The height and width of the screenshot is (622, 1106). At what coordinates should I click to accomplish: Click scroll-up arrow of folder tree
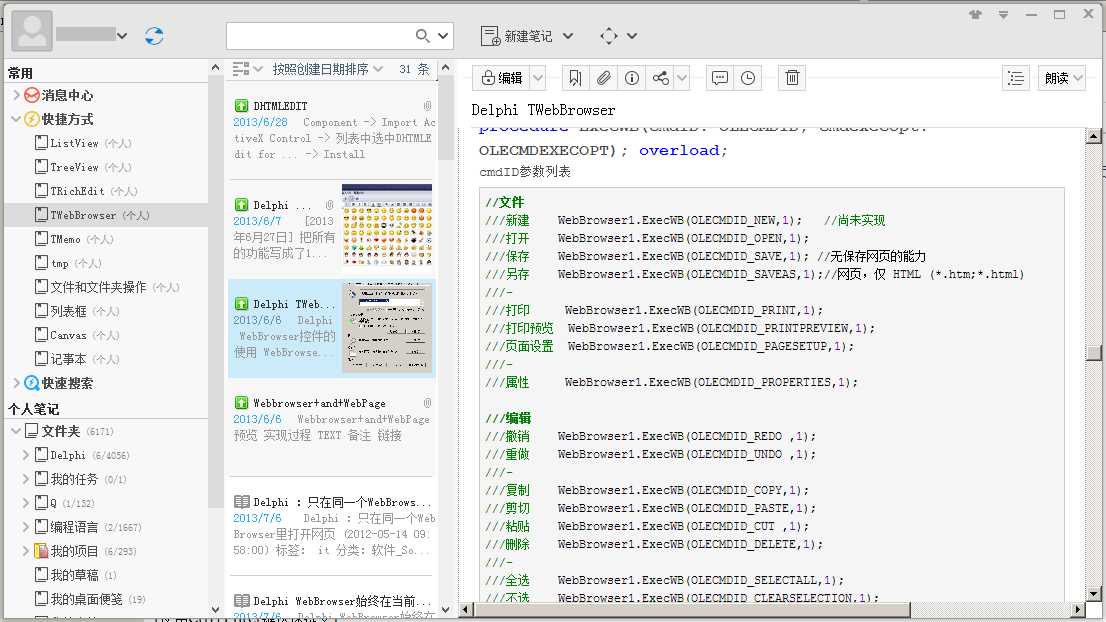click(x=215, y=68)
